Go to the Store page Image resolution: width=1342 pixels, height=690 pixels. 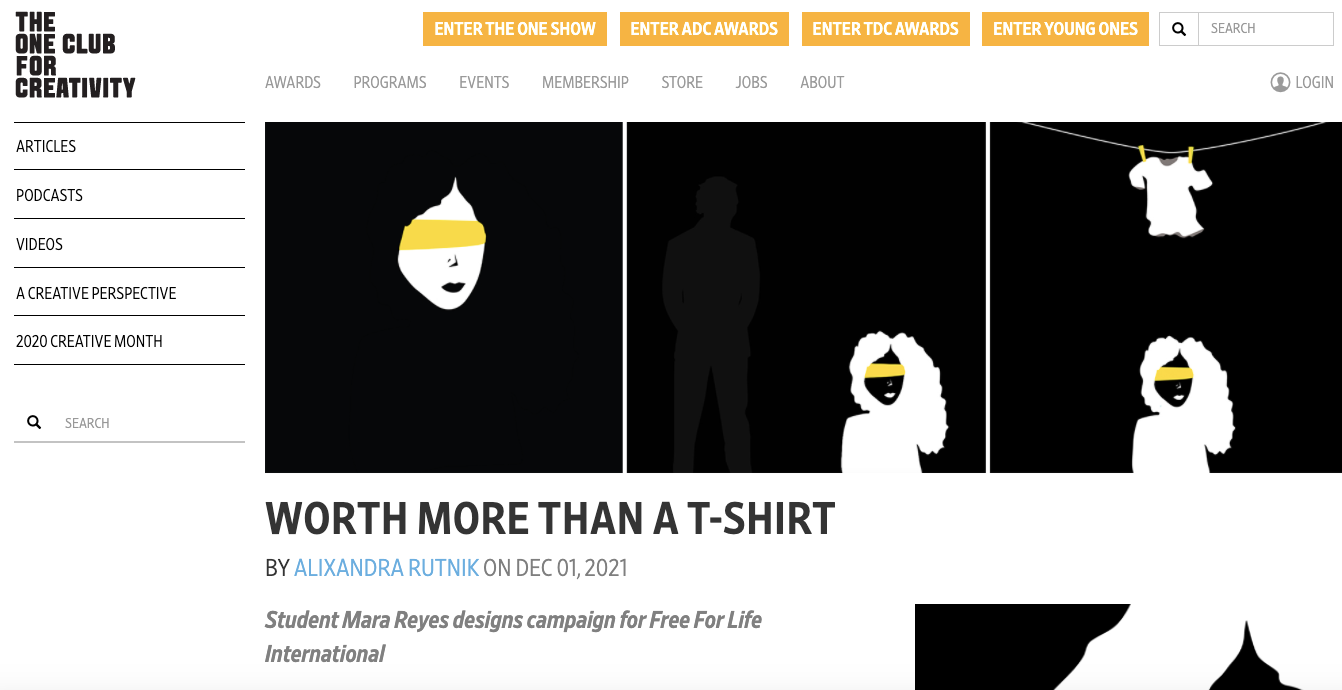click(682, 82)
